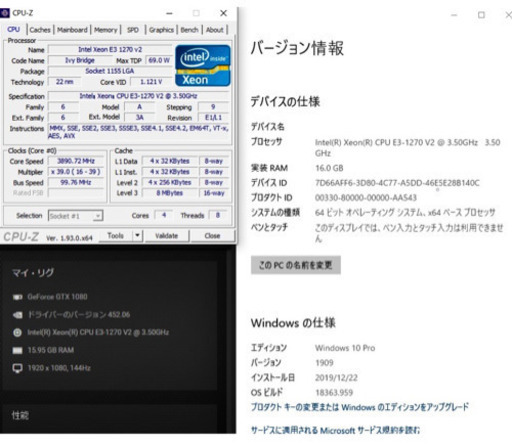Viewport: 512px width, 446px height.
Task: Minimize the Settings window
Action: coord(454,15)
